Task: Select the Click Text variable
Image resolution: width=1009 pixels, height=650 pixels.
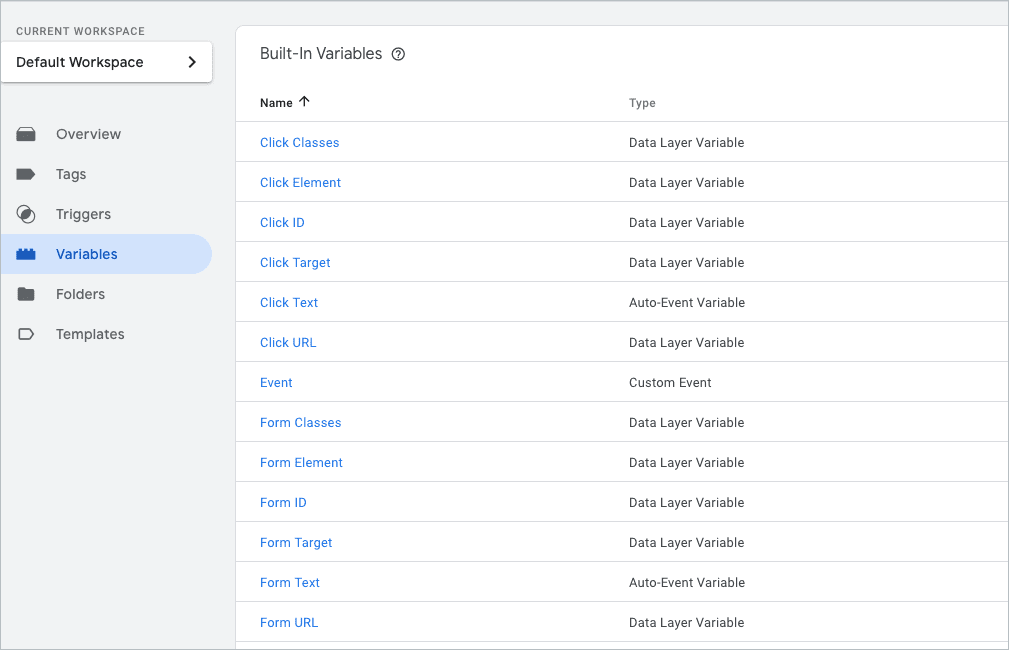Action: pos(289,303)
